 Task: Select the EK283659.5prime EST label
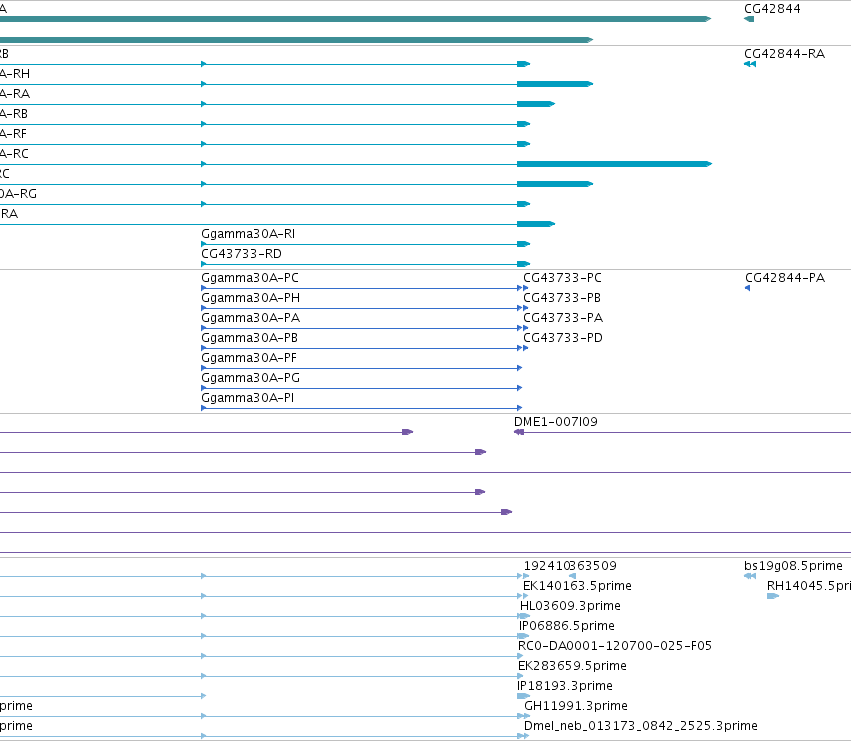pyautogui.click(x=572, y=666)
